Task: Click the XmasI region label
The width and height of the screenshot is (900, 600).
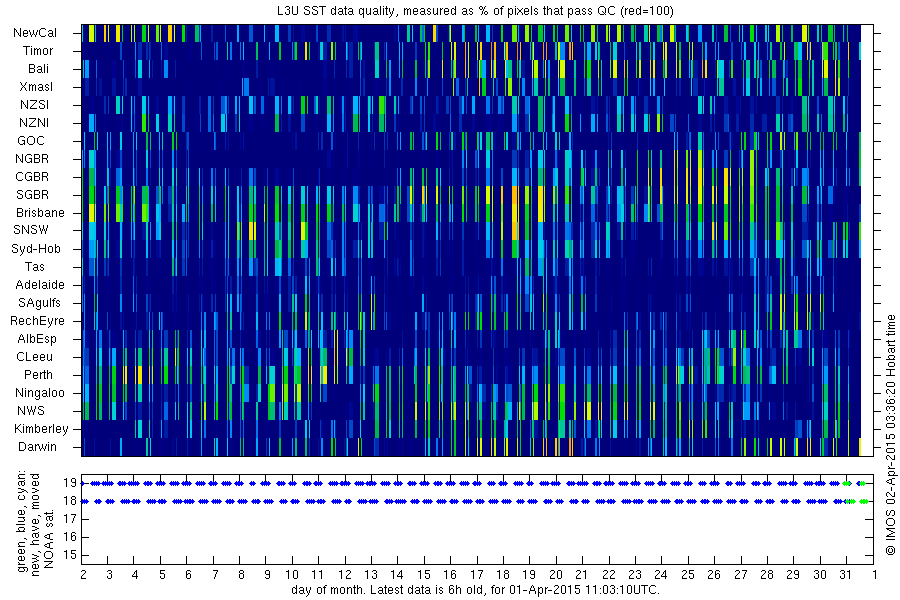Action: [x=36, y=87]
